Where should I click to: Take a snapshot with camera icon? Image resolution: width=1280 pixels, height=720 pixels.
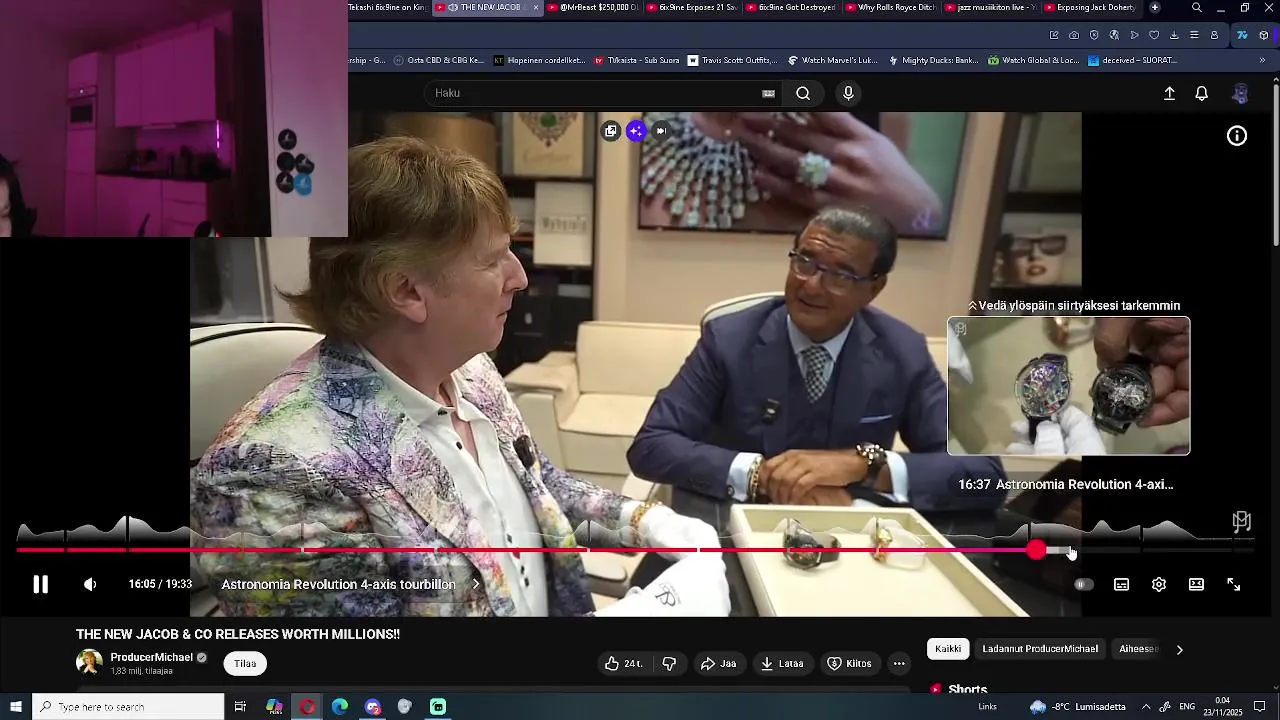coord(1074,35)
